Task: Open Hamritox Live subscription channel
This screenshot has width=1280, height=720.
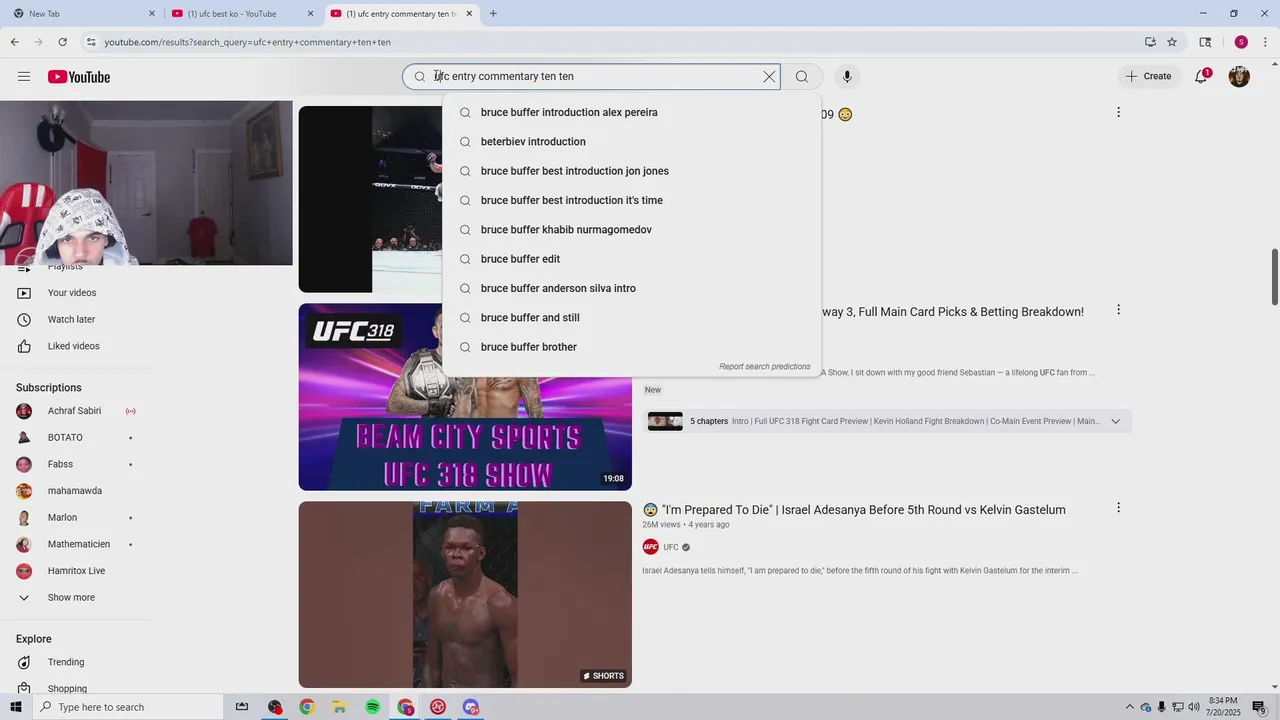Action: (76, 571)
